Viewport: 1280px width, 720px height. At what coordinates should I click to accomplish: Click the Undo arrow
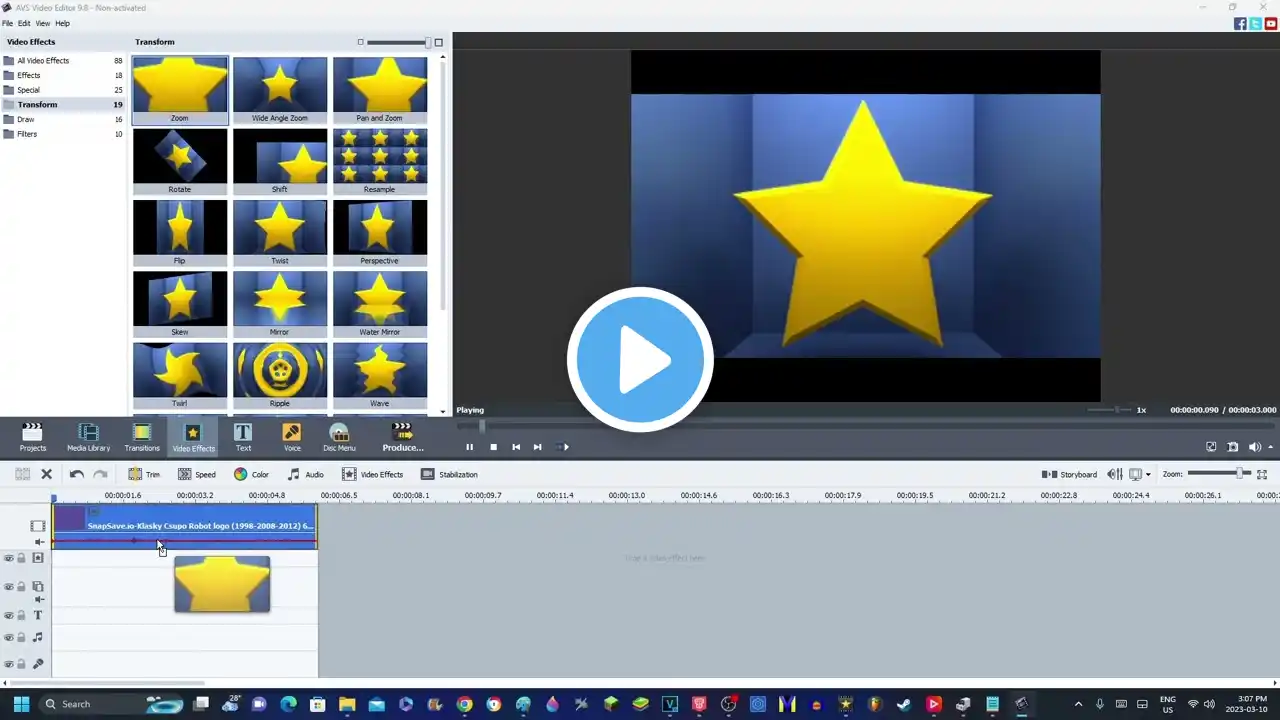[76, 474]
